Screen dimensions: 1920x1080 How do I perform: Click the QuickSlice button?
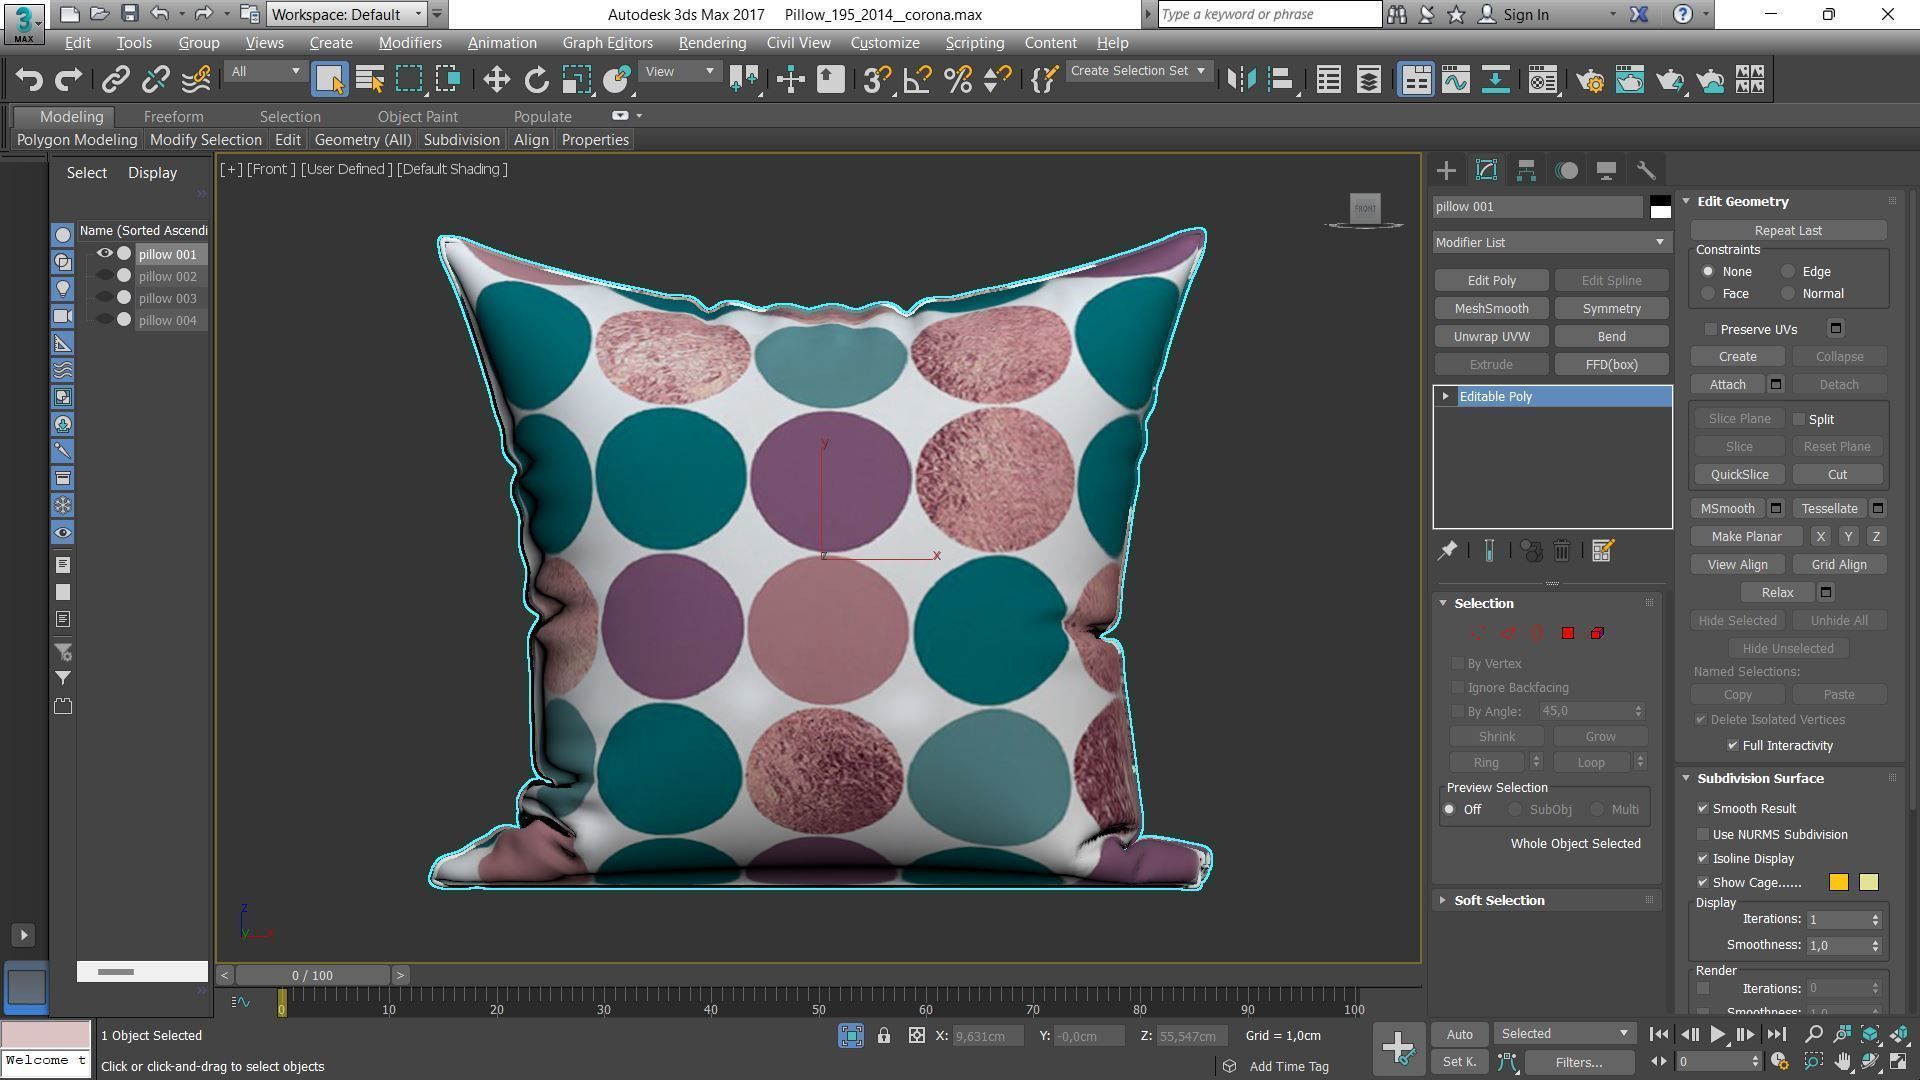point(1739,475)
